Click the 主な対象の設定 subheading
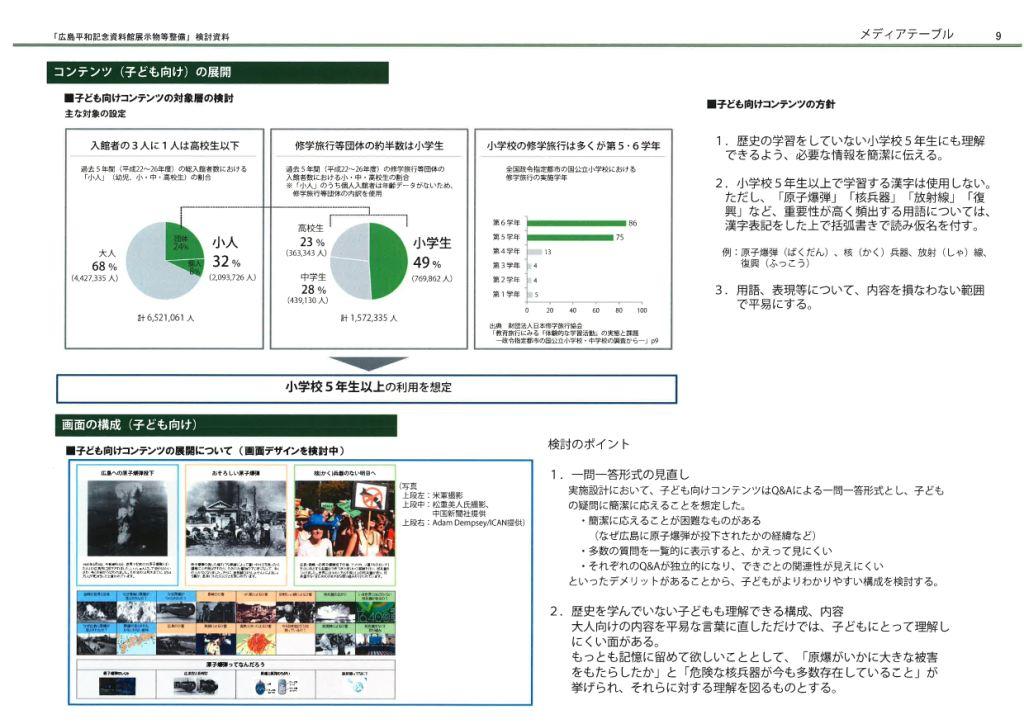Viewport: 1024px width, 724px height. click(x=95, y=114)
